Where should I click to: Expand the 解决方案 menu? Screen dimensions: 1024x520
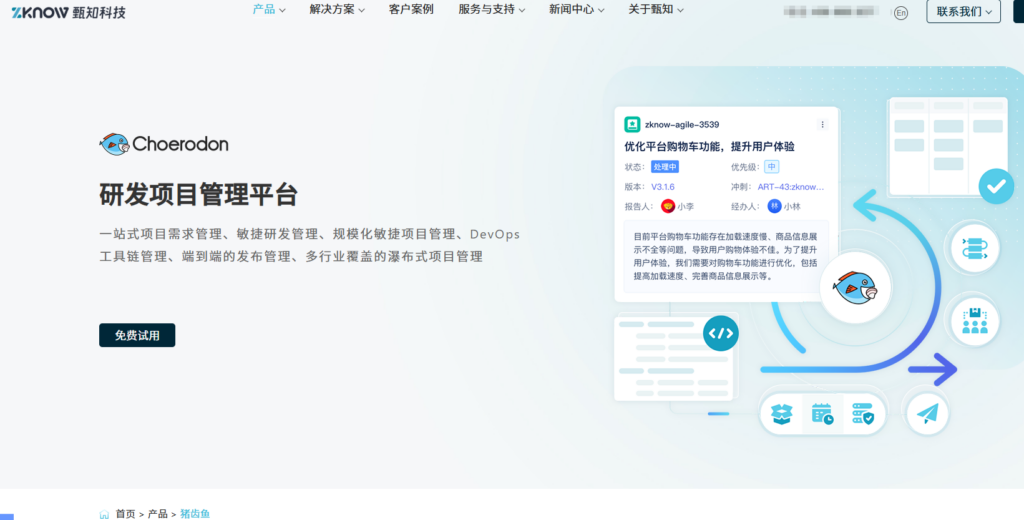coord(337,10)
